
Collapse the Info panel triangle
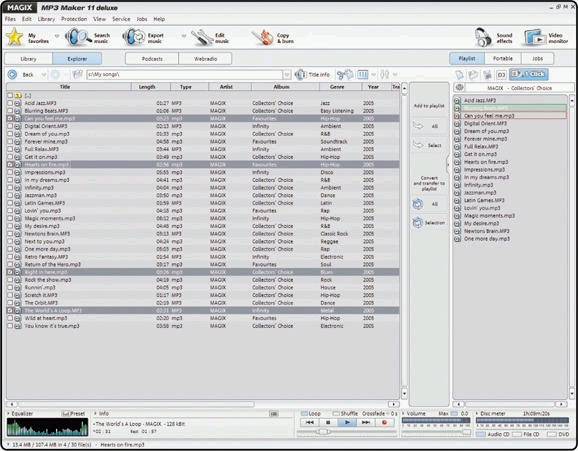95,413
